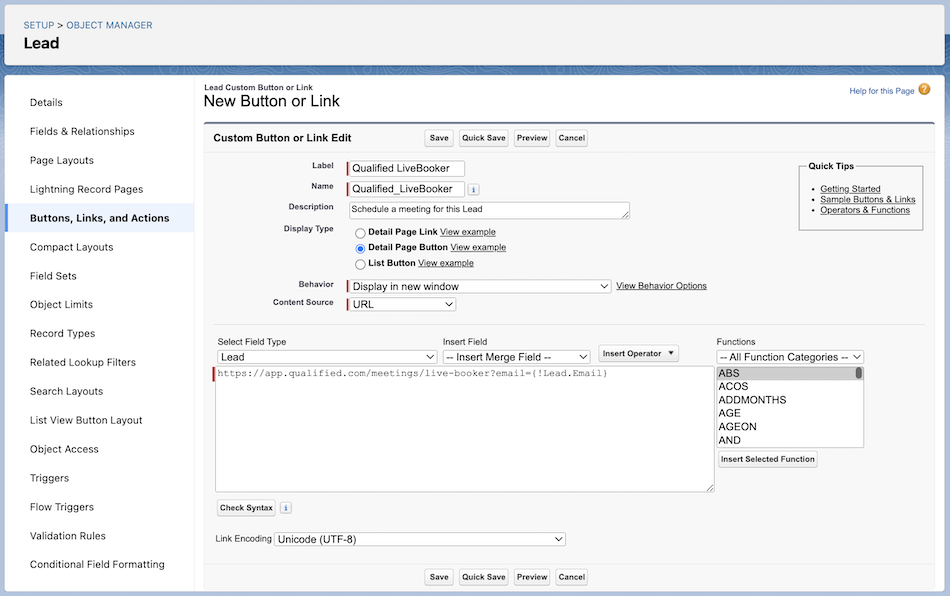950x596 pixels.
Task: Open Operators & Functions quick tip
Action: coord(865,210)
